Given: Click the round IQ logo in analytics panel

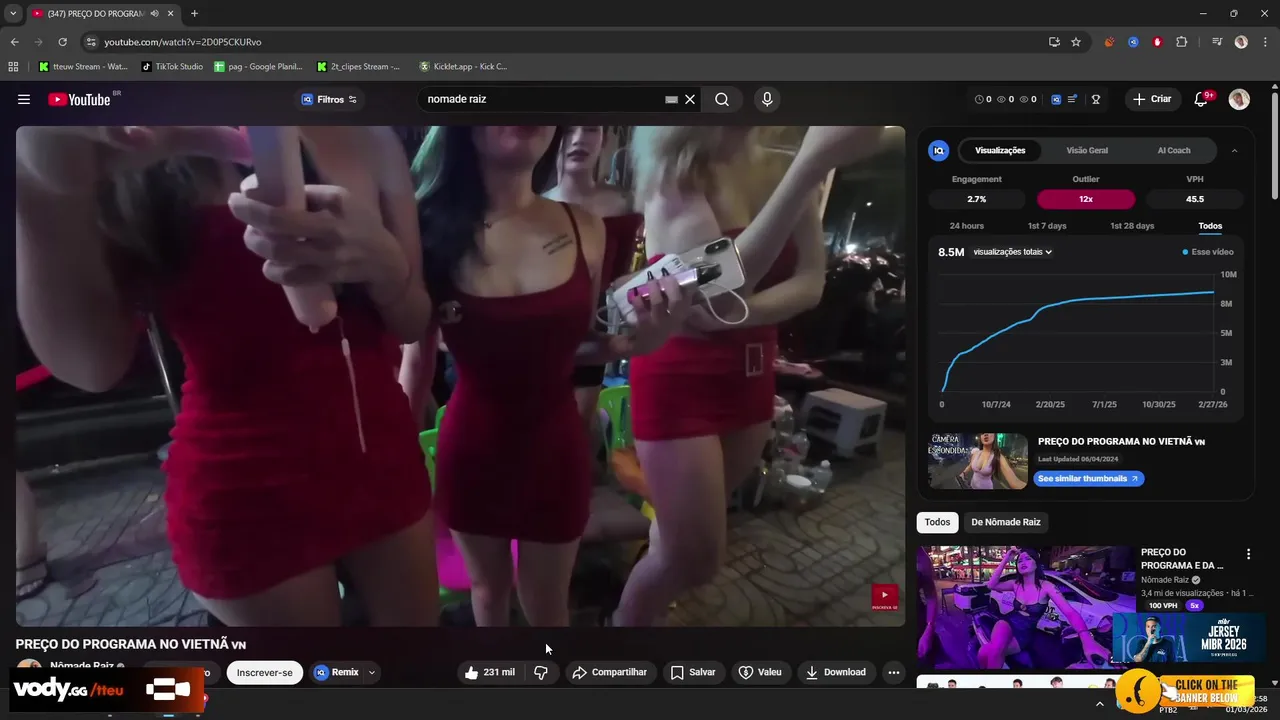Looking at the screenshot, I should tap(938, 150).
